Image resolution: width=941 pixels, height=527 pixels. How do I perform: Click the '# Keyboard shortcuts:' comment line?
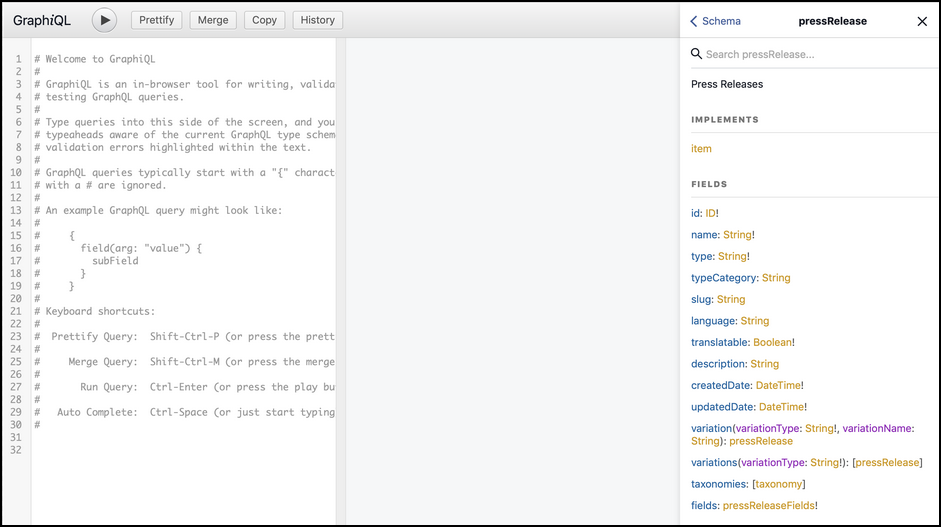click(95, 311)
